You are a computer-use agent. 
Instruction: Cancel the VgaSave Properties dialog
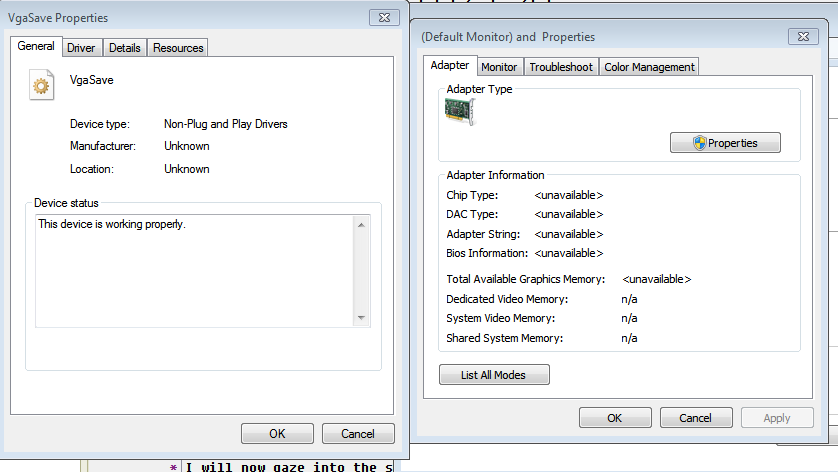(x=358, y=434)
